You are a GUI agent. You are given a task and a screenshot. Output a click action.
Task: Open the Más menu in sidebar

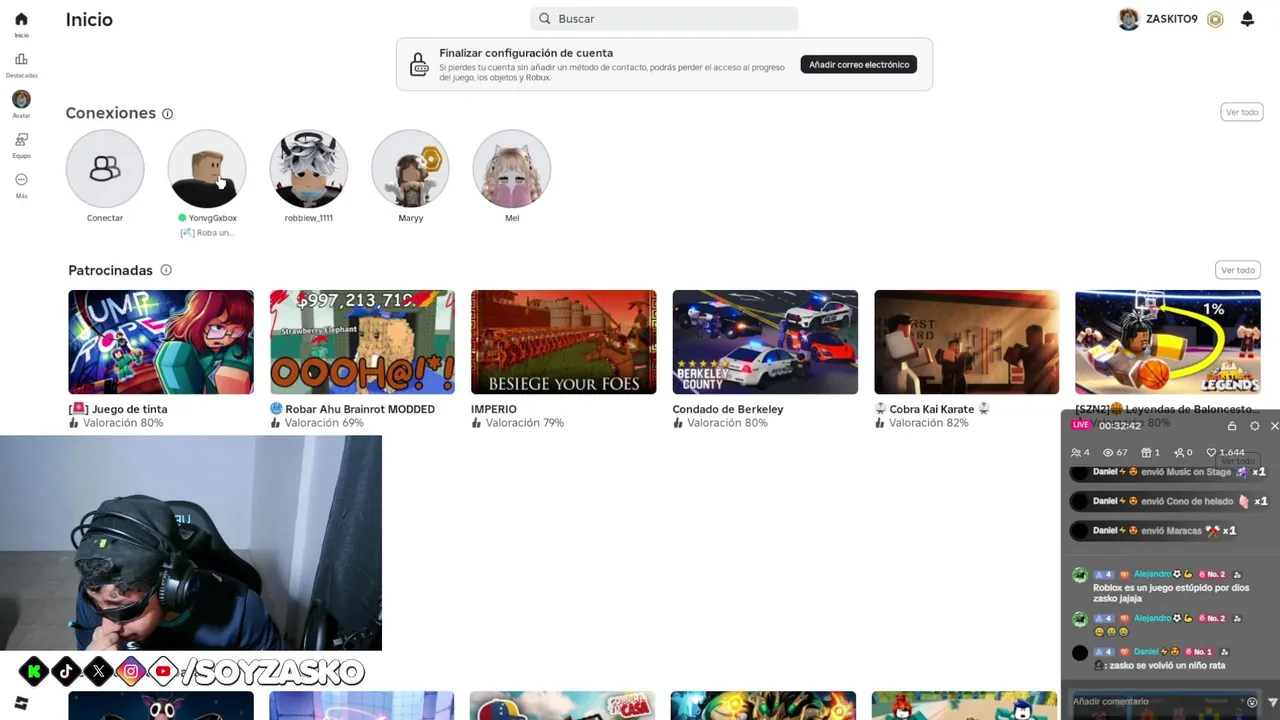[x=21, y=184]
